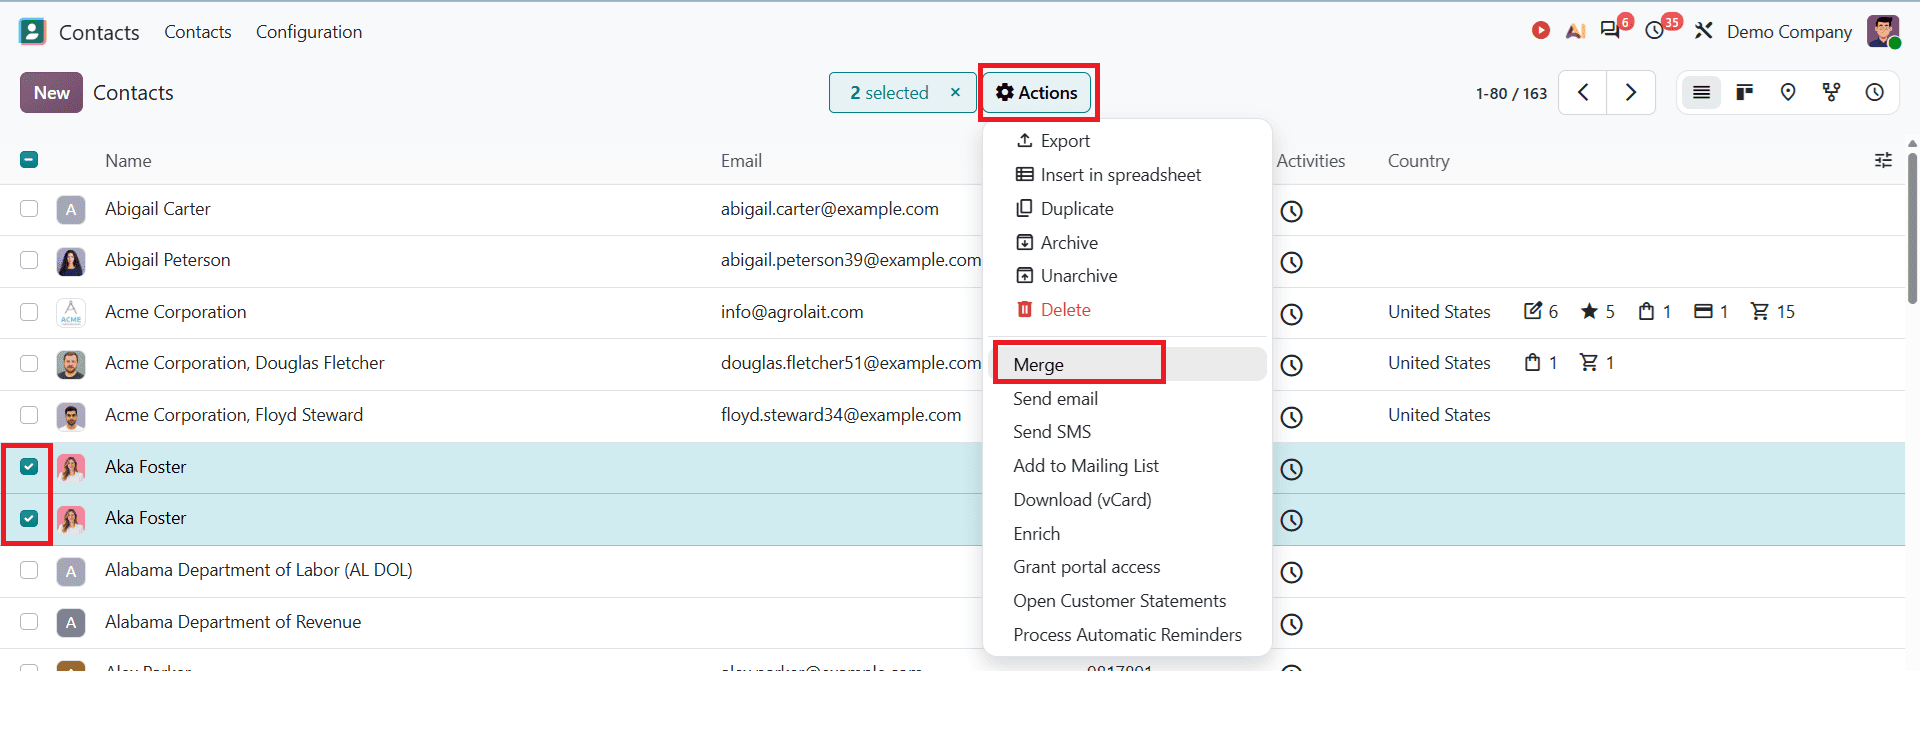Switch to kanban view

(1745, 93)
